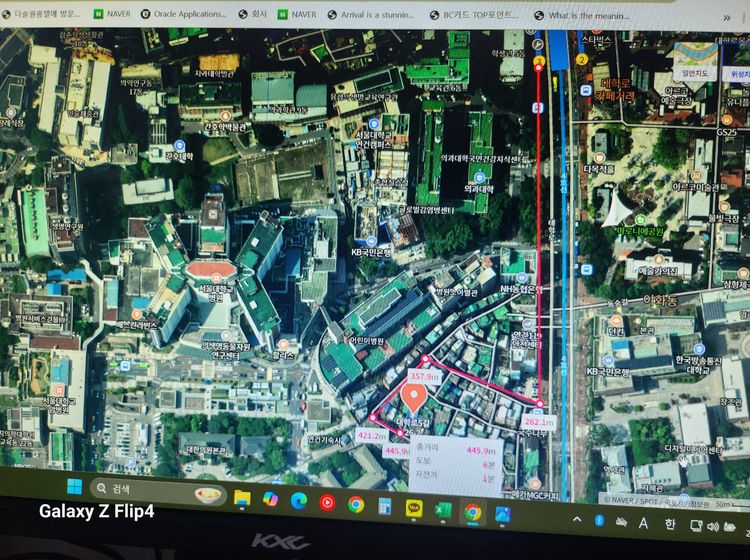
Task: Click the 서울대학교병원 hospital map icon
Action: pos(216,277)
